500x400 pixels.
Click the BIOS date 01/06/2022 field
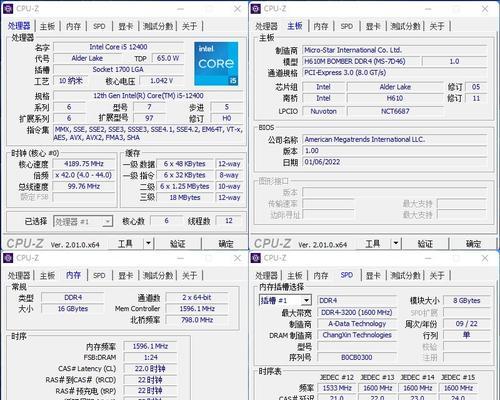tap(395, 162)
